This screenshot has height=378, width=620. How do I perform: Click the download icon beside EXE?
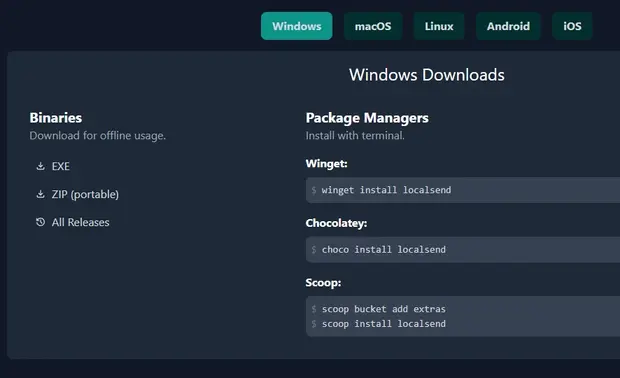coord(40,166)
